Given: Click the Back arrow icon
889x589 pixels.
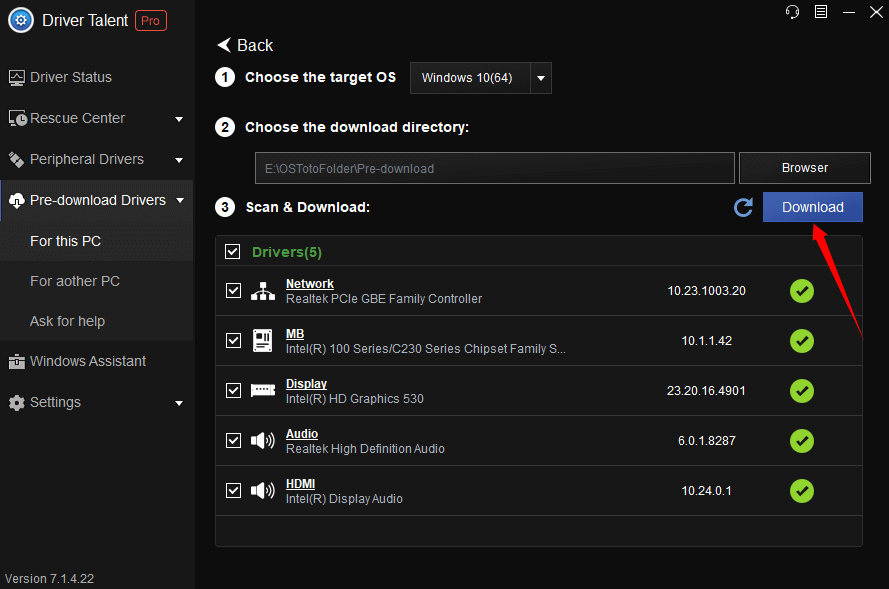Looking at the screenshot, I should [224, 45].
